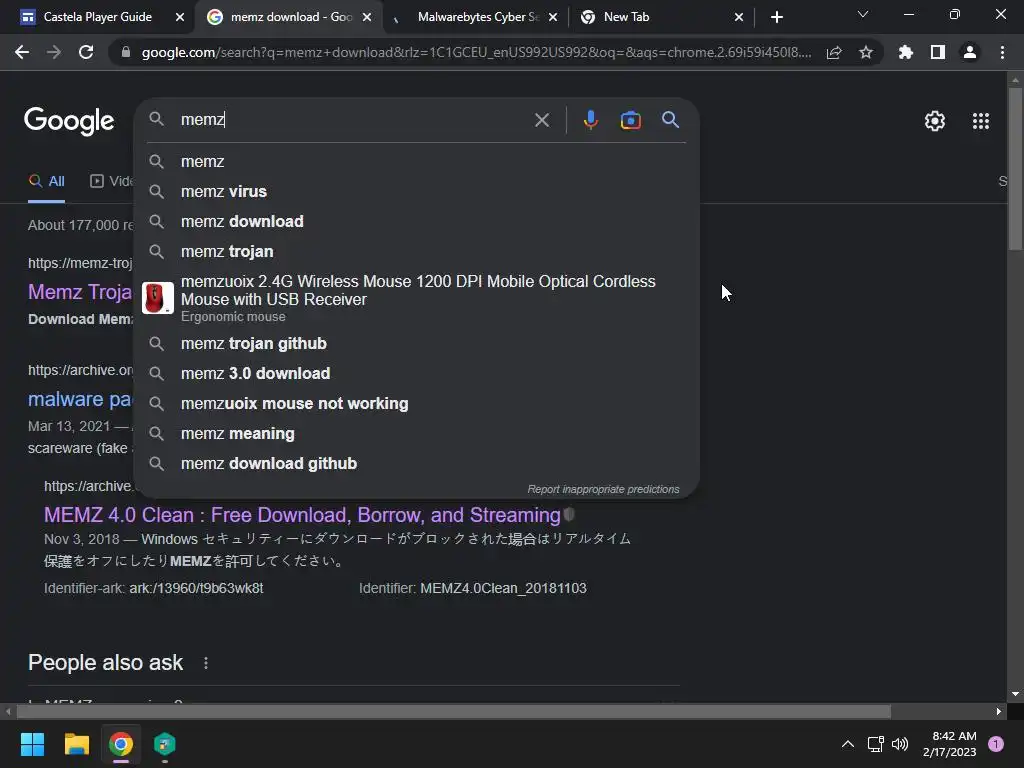Open the tab search dropdown arrow

[x=863, y=14]
